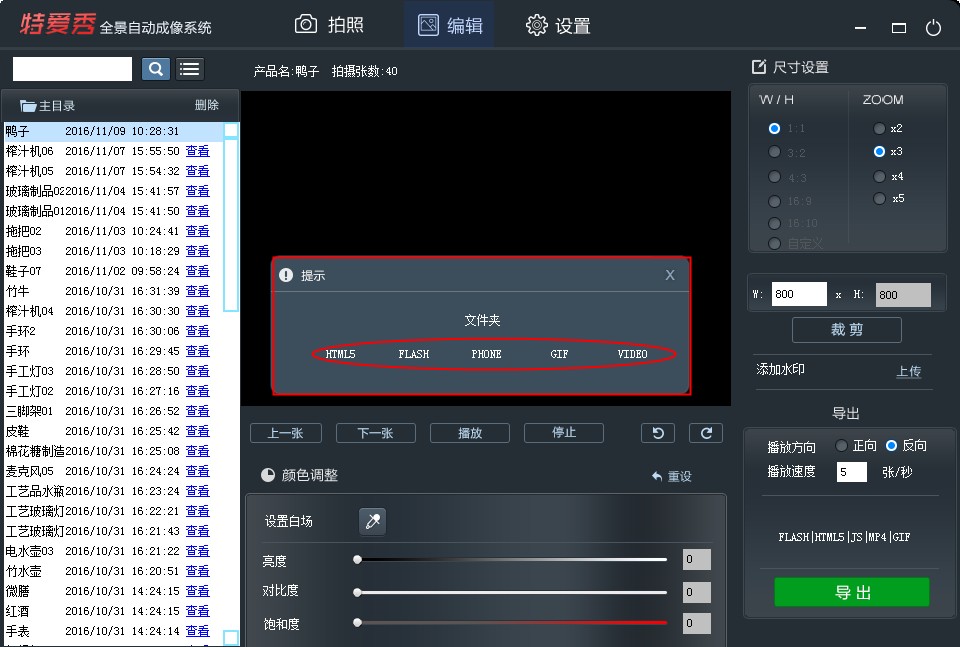Click the power exit icon
The width and height of the screenshot is (960, 647).
tap(933, 28)
